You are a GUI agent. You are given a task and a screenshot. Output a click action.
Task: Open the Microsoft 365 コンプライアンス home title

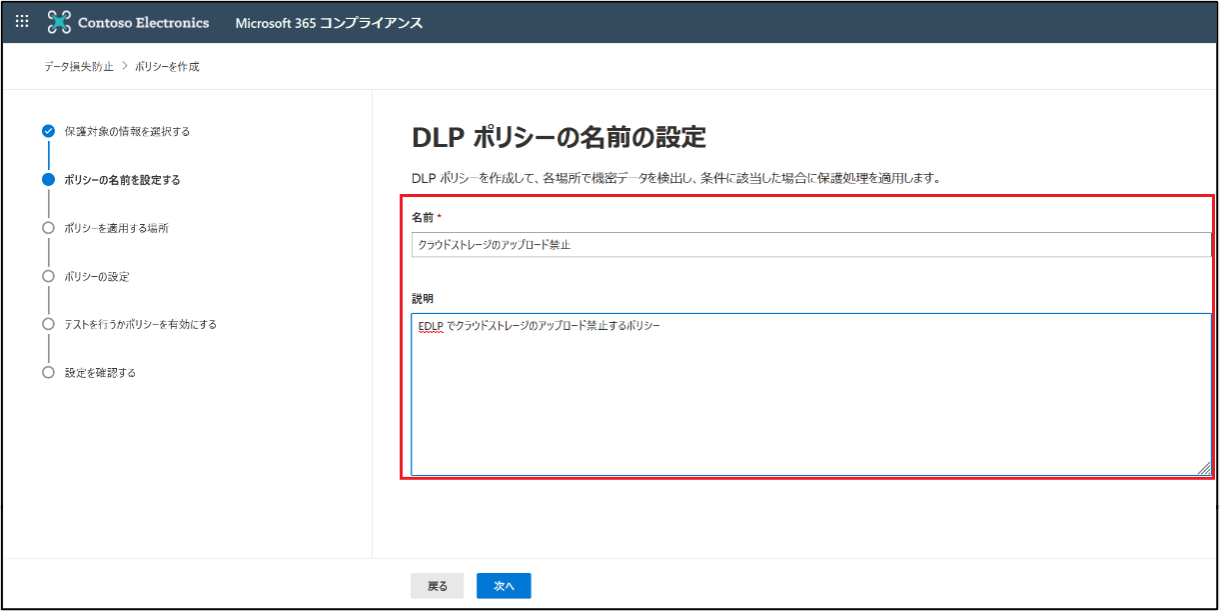click(328, 23)
